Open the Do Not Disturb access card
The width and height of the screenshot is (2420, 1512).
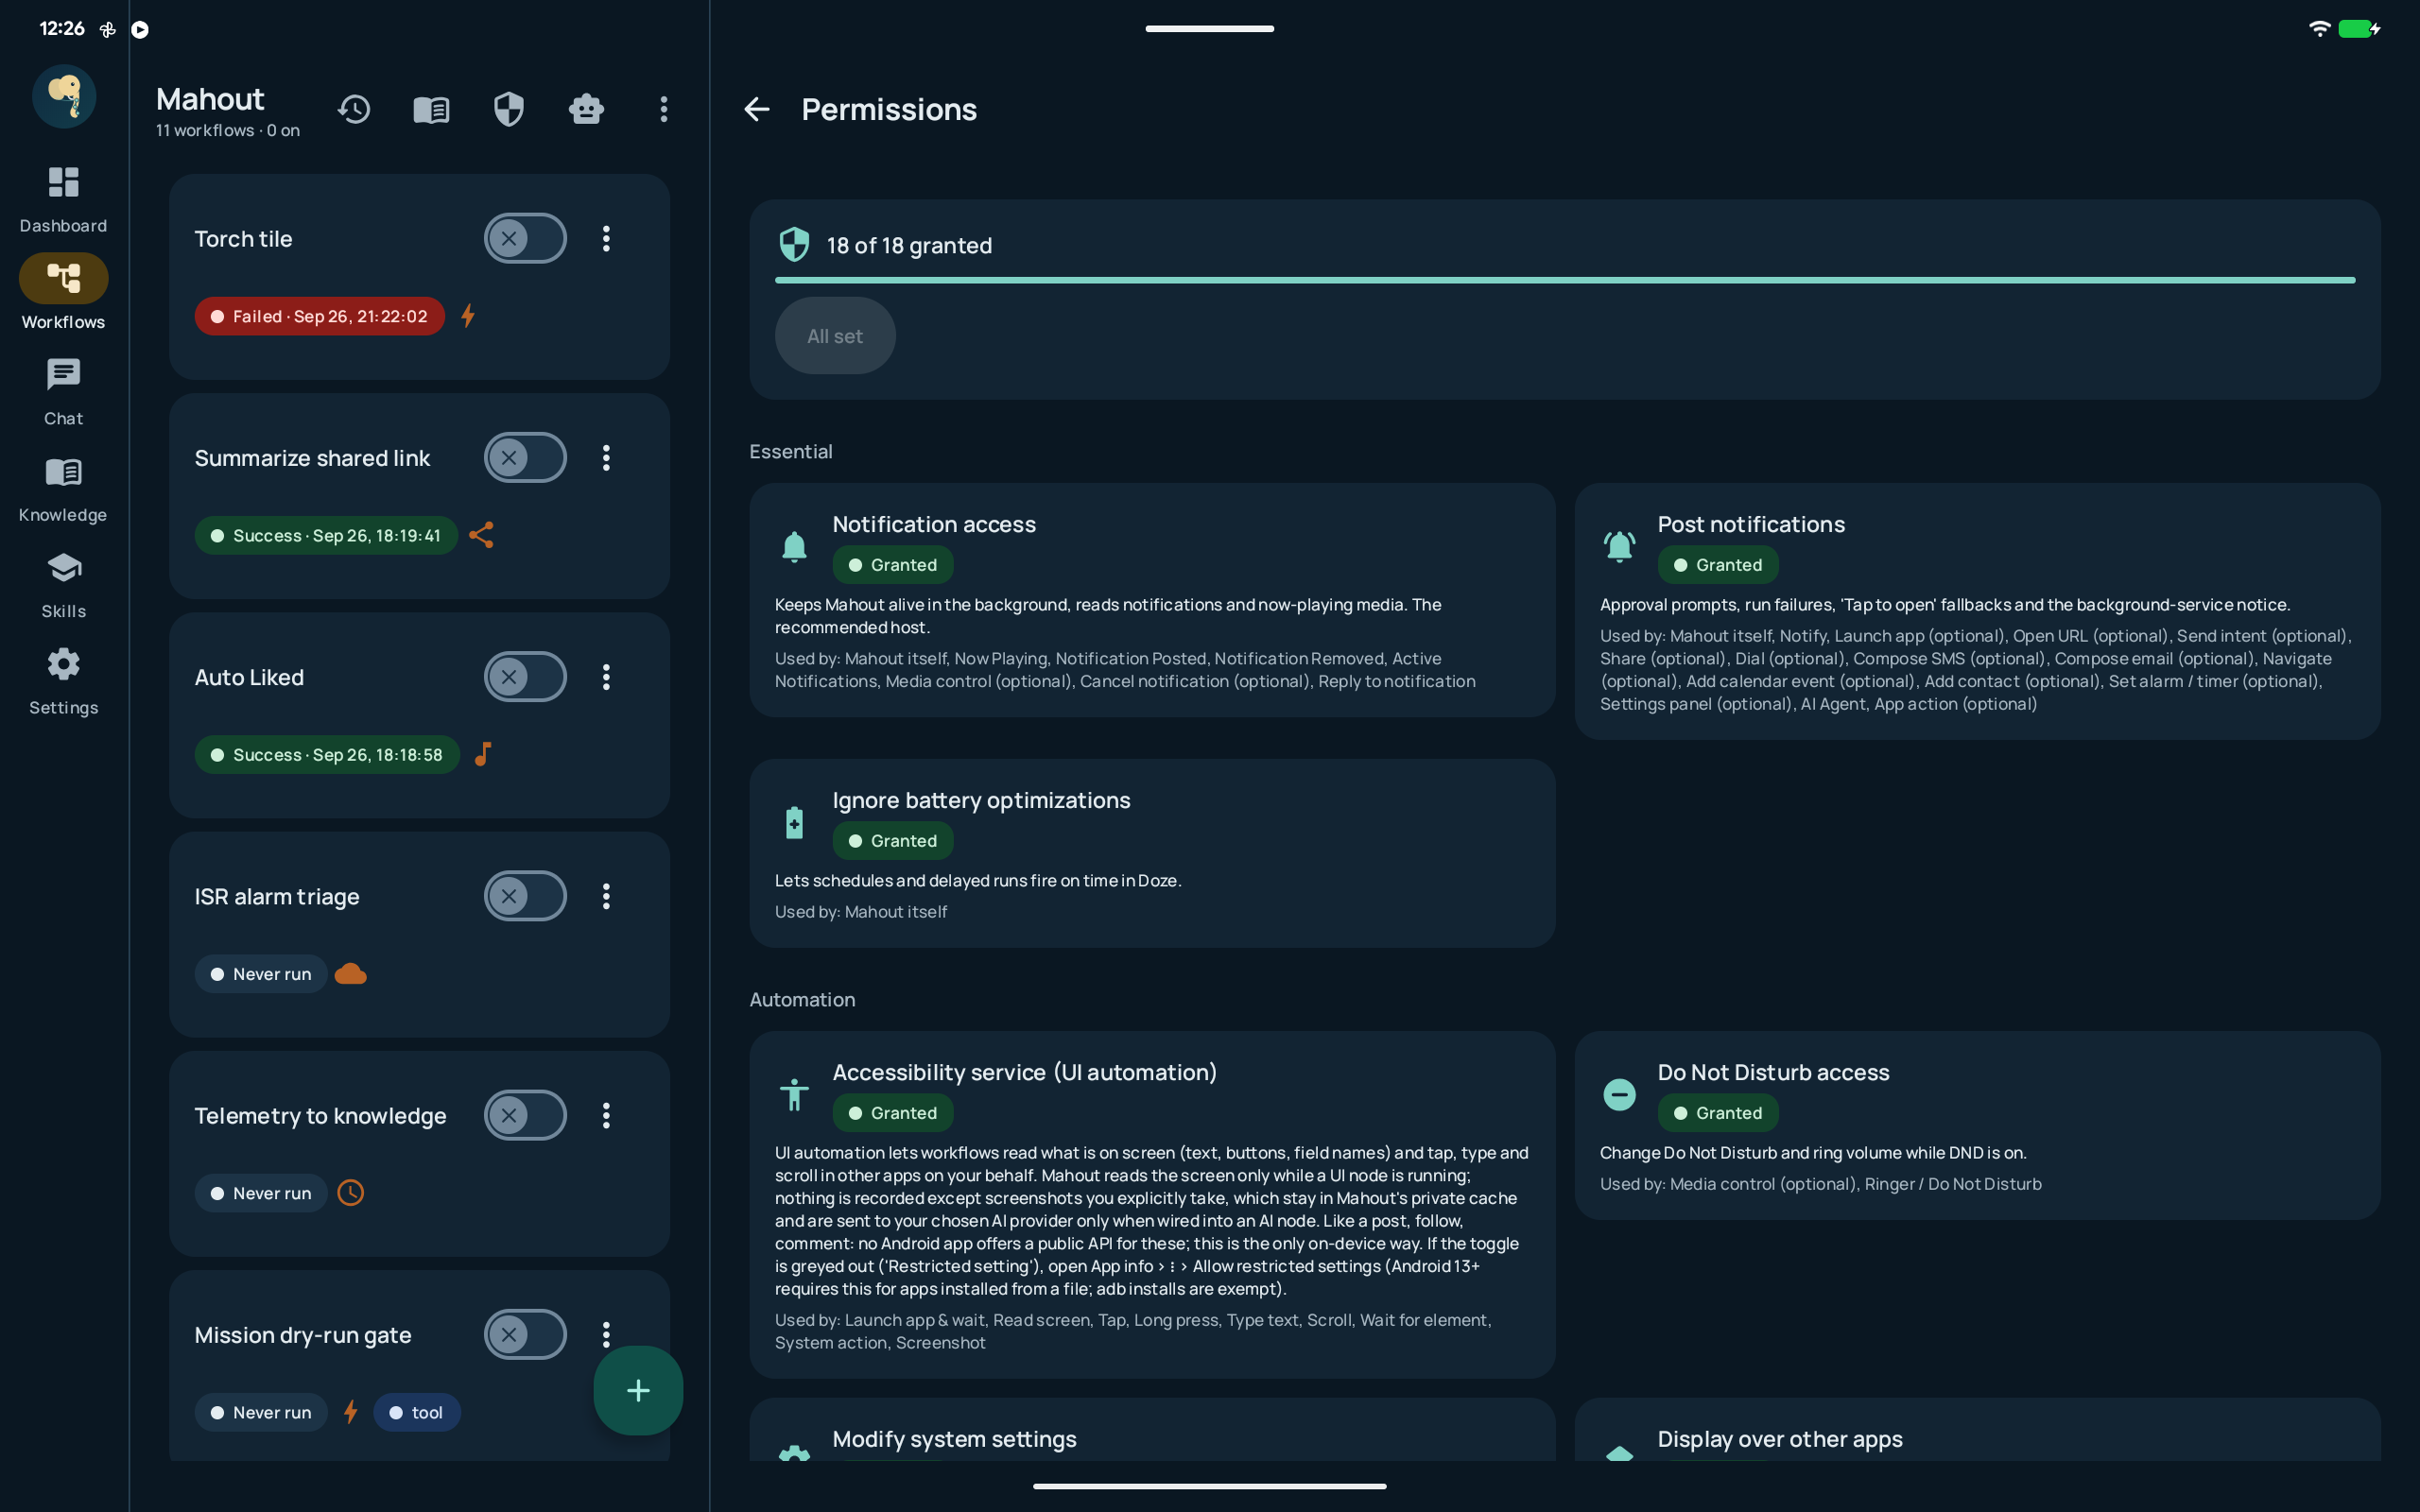1977,1125
